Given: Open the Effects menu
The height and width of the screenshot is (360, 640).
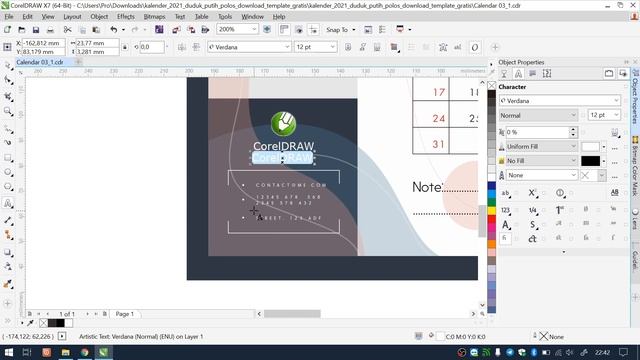Looking at the screenshot, I should [126, 17].
